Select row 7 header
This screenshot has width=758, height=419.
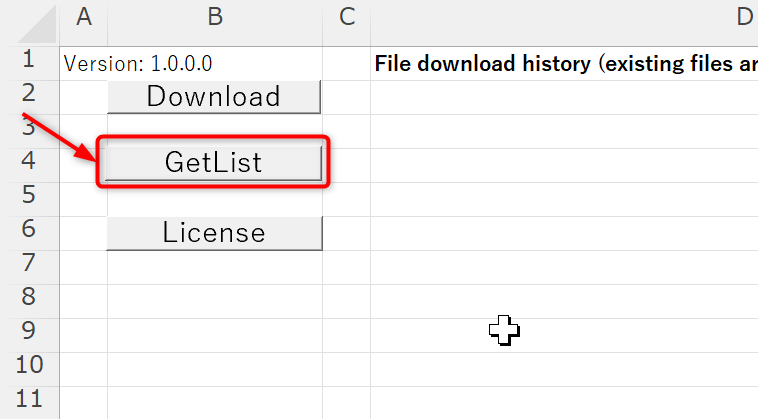tap(28, 263)
